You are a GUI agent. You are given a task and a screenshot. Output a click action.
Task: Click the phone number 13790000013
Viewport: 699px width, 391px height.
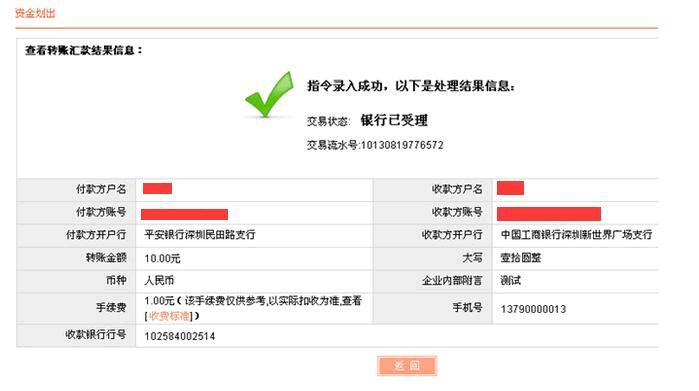click(x=533, y=309)
